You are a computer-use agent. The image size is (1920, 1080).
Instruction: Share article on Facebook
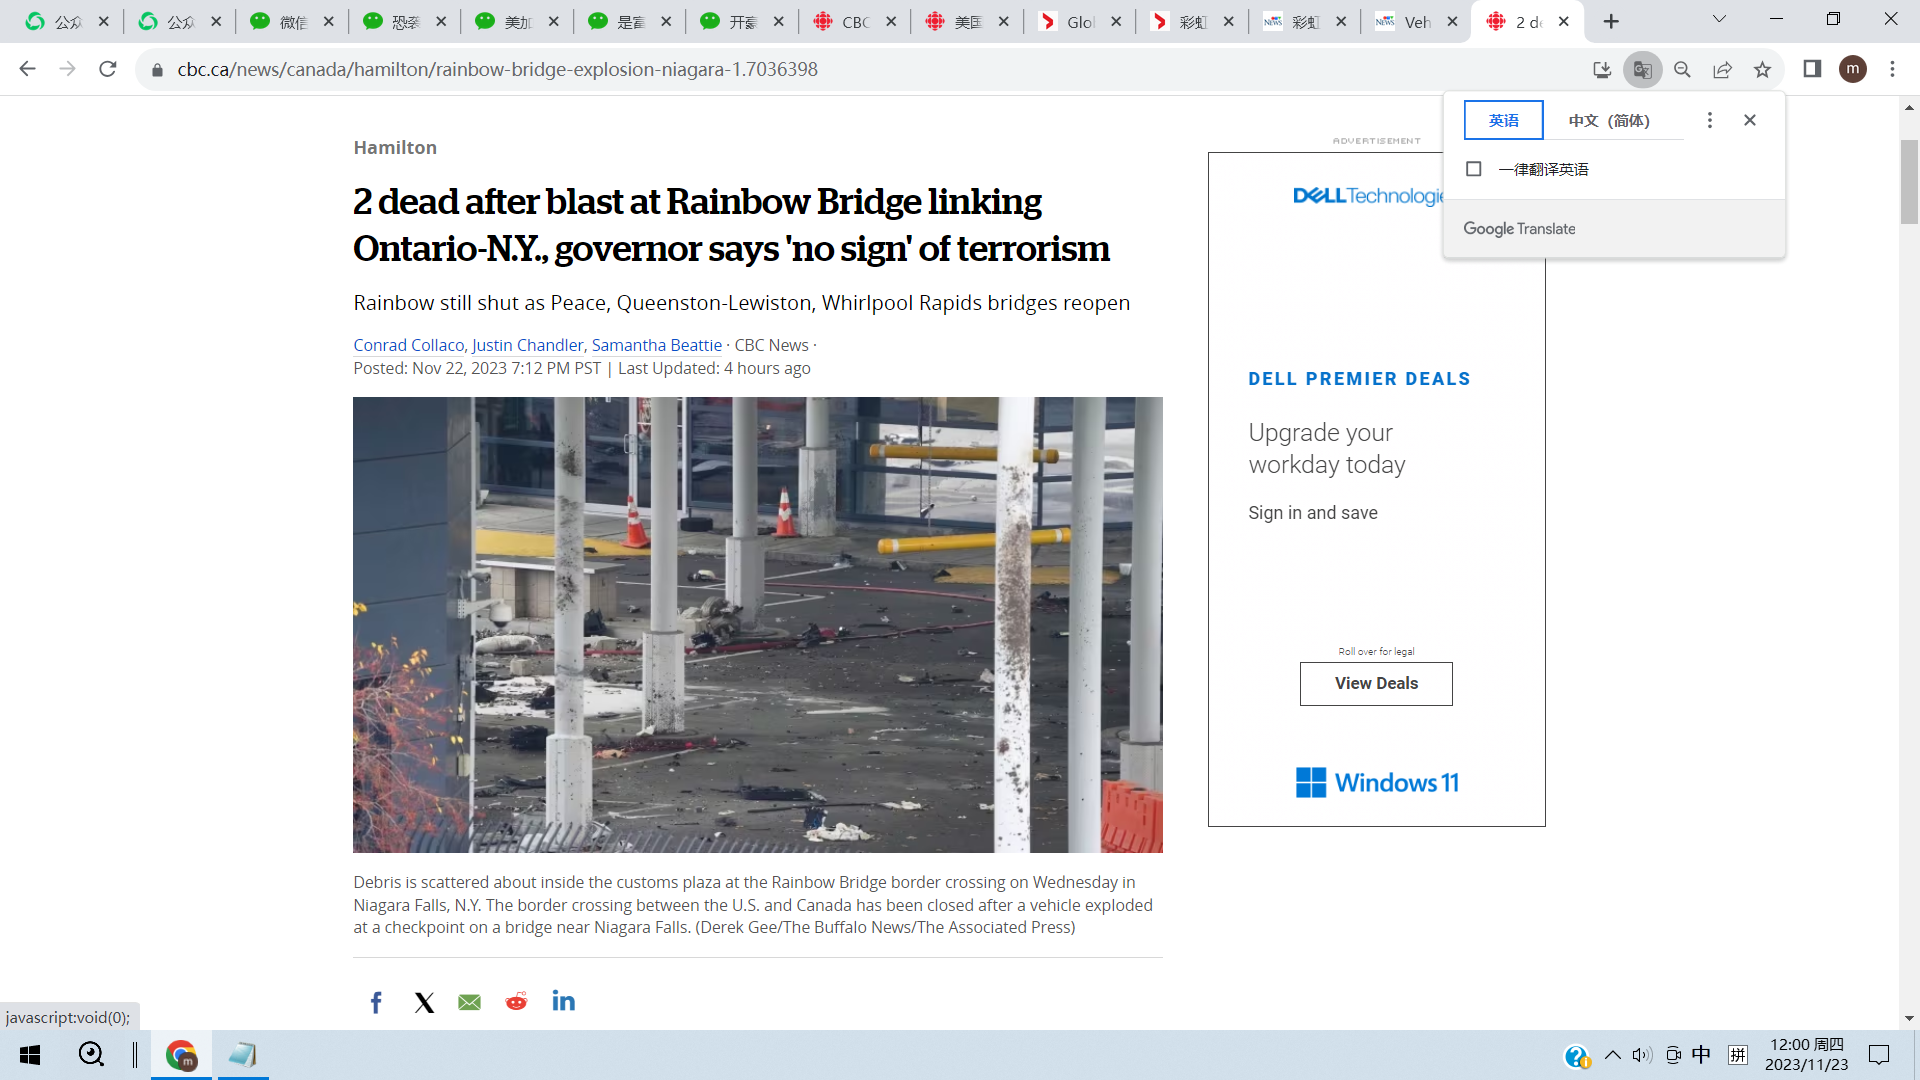pyautogui.click(x=376, y=1002)
